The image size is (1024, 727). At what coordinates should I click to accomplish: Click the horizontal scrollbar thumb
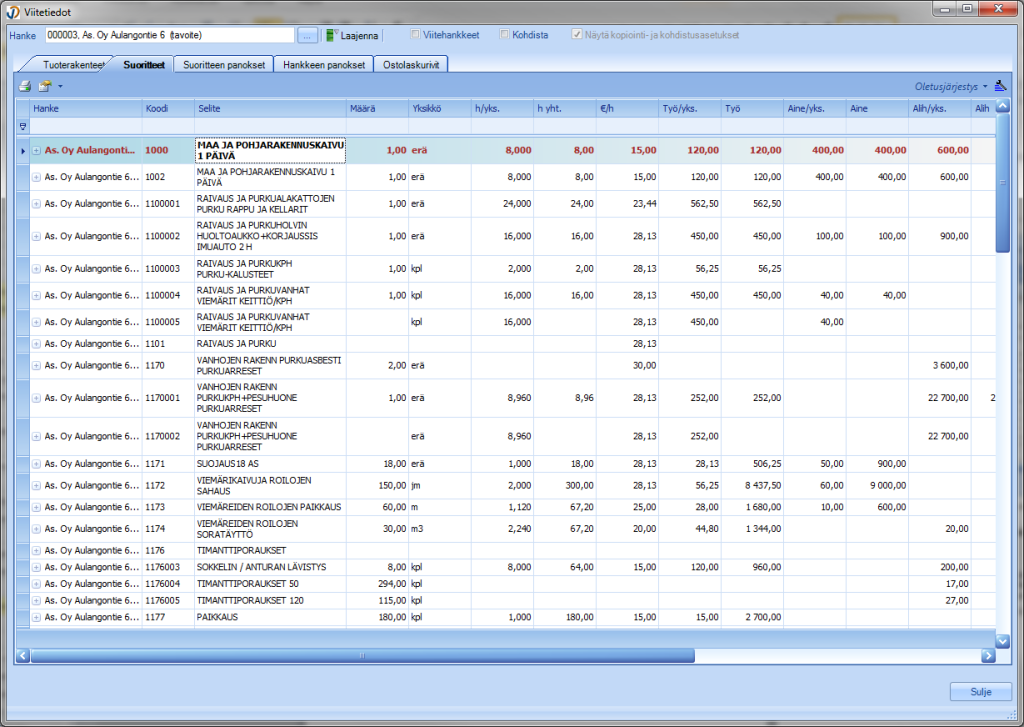coord(362,656)
